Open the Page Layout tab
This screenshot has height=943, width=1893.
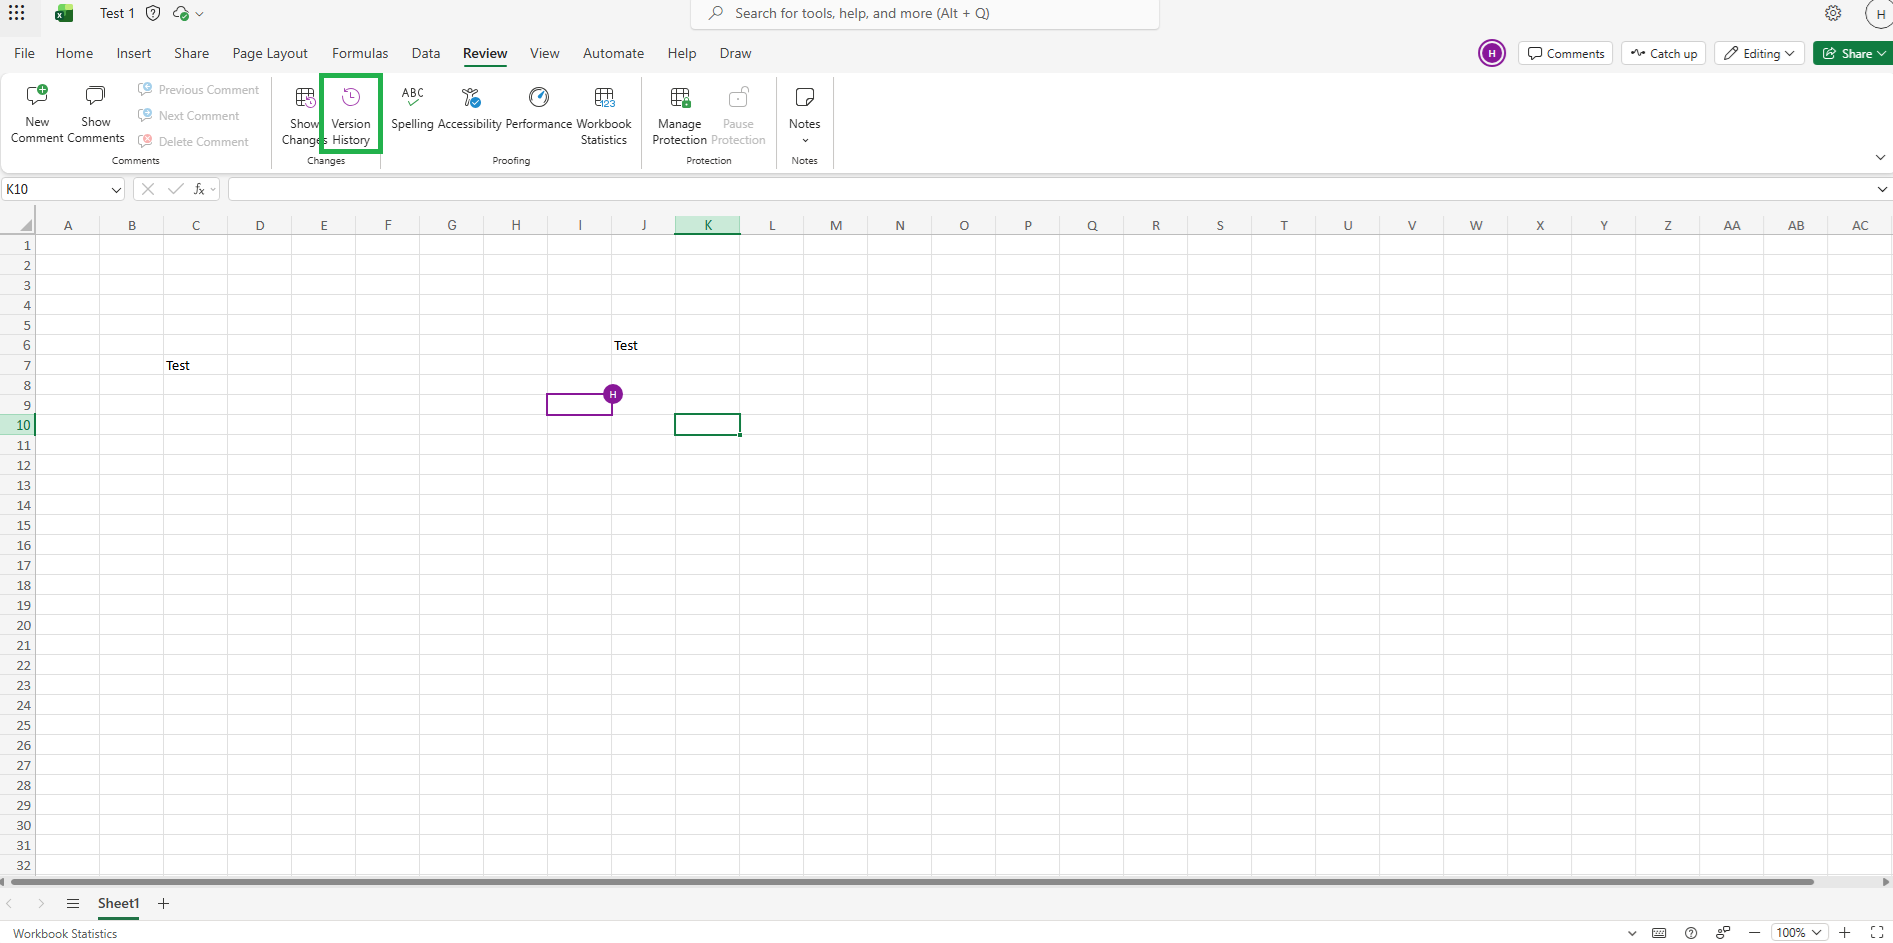[x=270, y=53]
